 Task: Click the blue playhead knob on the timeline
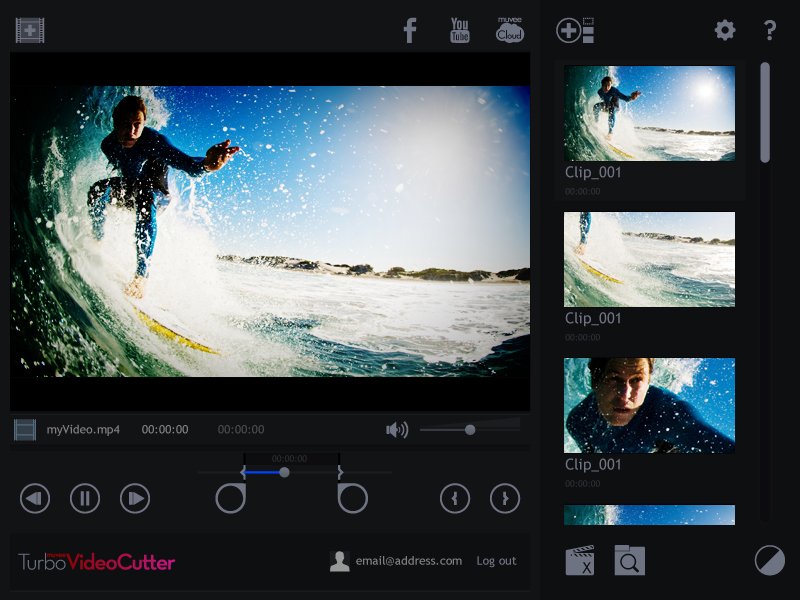click(285, 472)
